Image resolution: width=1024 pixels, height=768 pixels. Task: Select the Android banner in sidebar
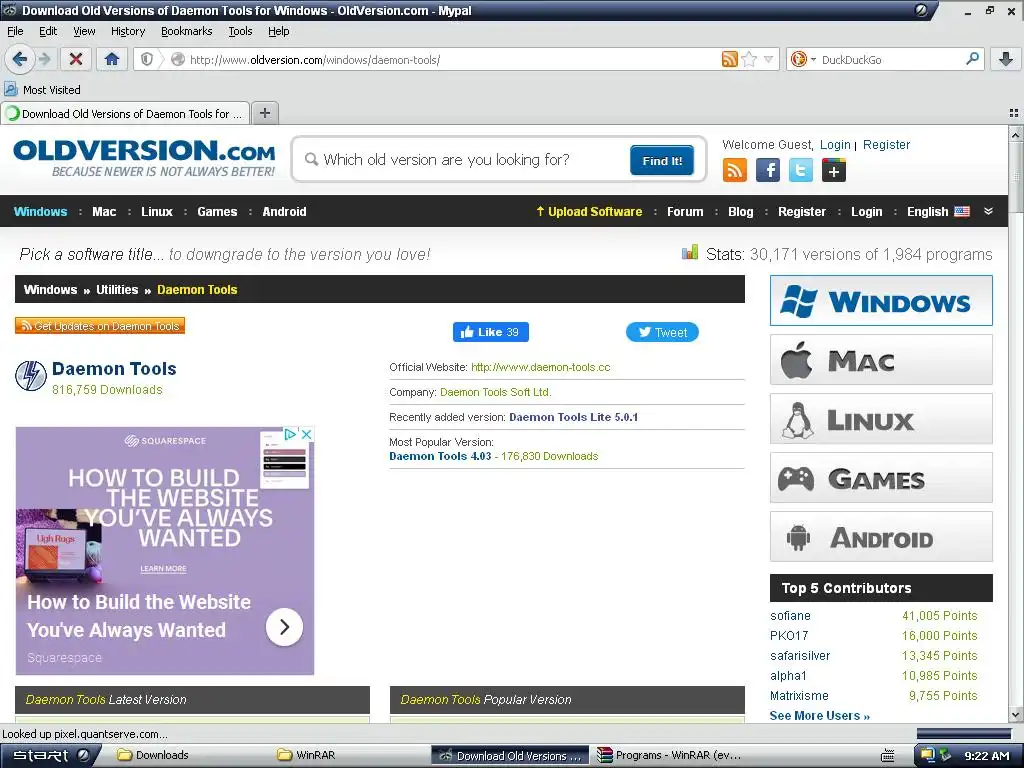[881, 537]
